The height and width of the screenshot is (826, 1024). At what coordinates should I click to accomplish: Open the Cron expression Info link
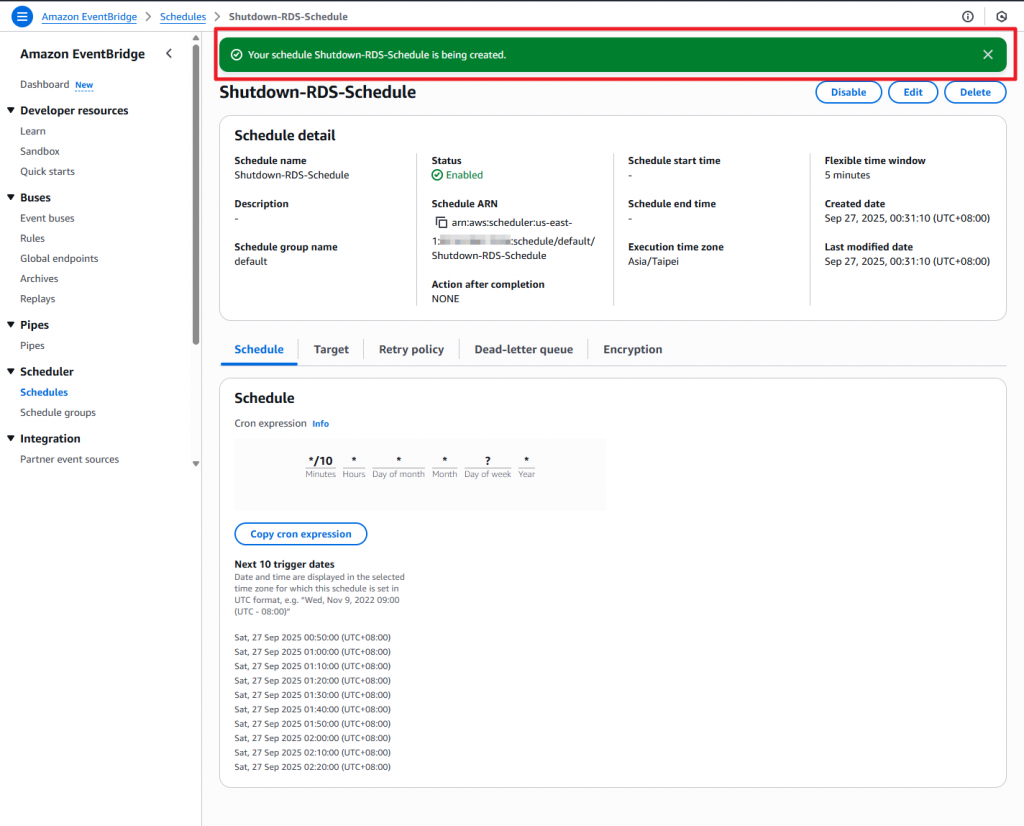pyautogui.click(x=321, y=424)
